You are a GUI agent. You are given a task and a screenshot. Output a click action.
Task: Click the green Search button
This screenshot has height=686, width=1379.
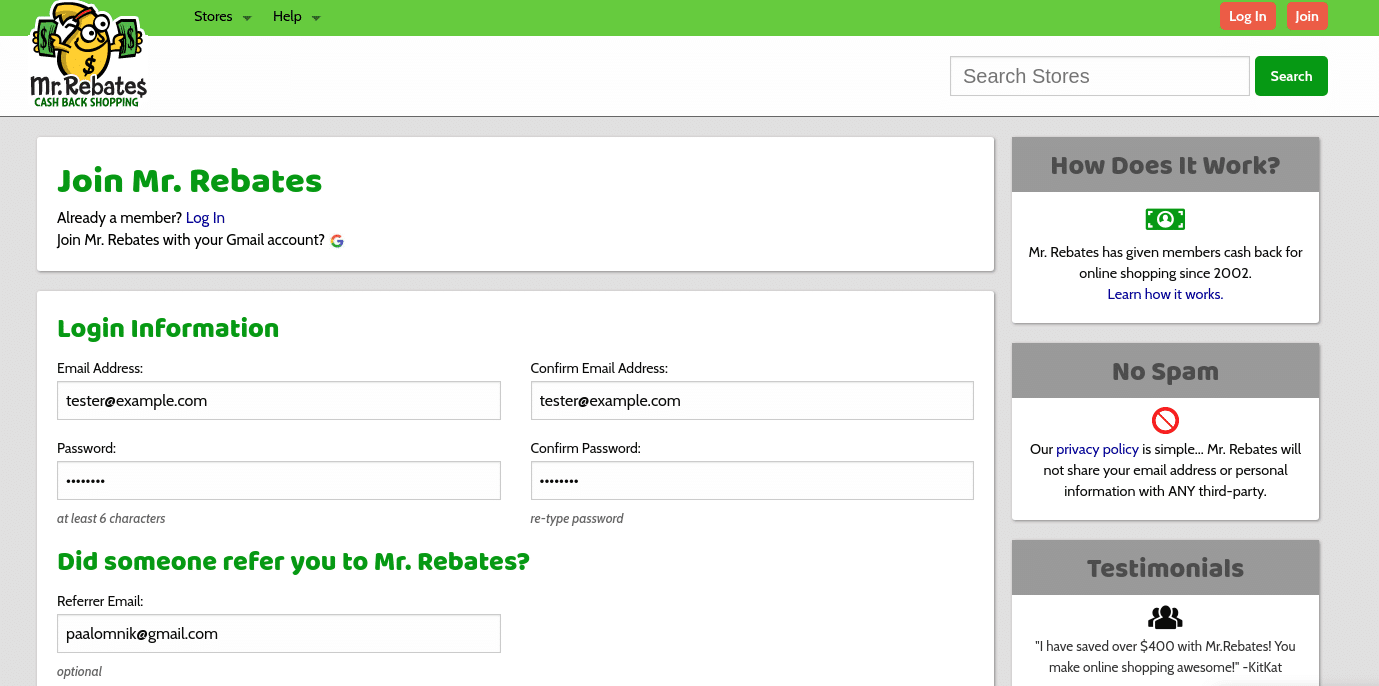pos(1291,76)
